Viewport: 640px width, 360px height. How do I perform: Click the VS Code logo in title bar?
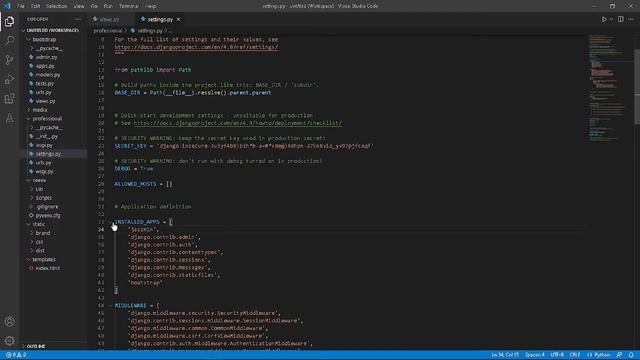click(7, 6)
